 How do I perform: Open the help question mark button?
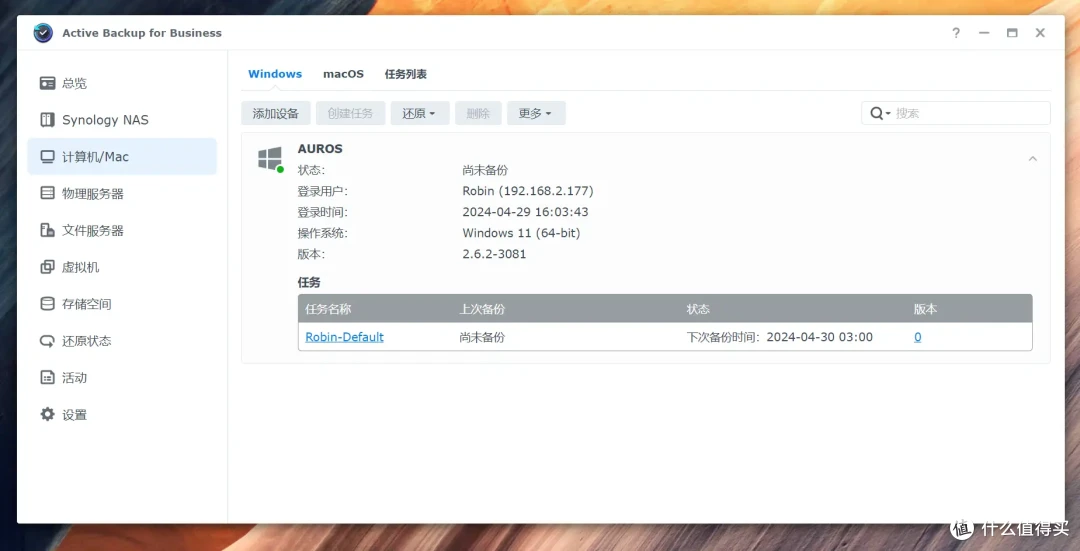pyautogui.click(x=956, y=33)
